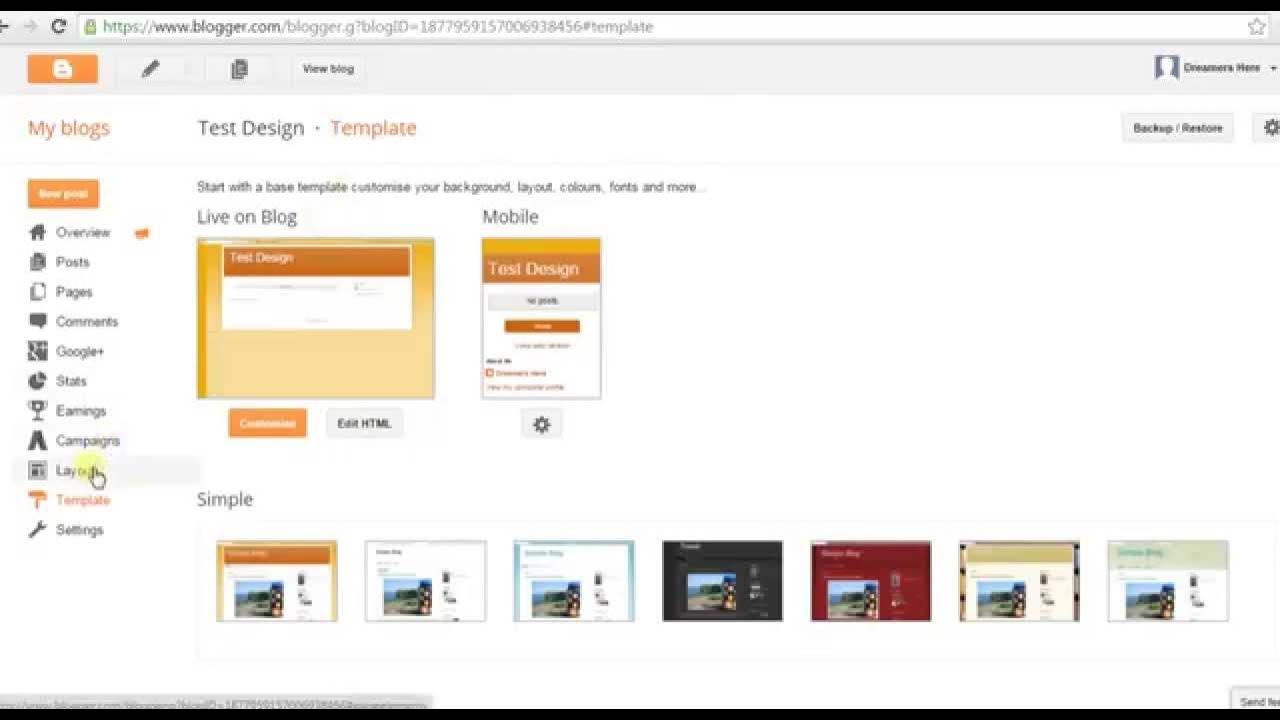Click the View blog button
The width and height of the screenshot is (1280, 720).
328,69
